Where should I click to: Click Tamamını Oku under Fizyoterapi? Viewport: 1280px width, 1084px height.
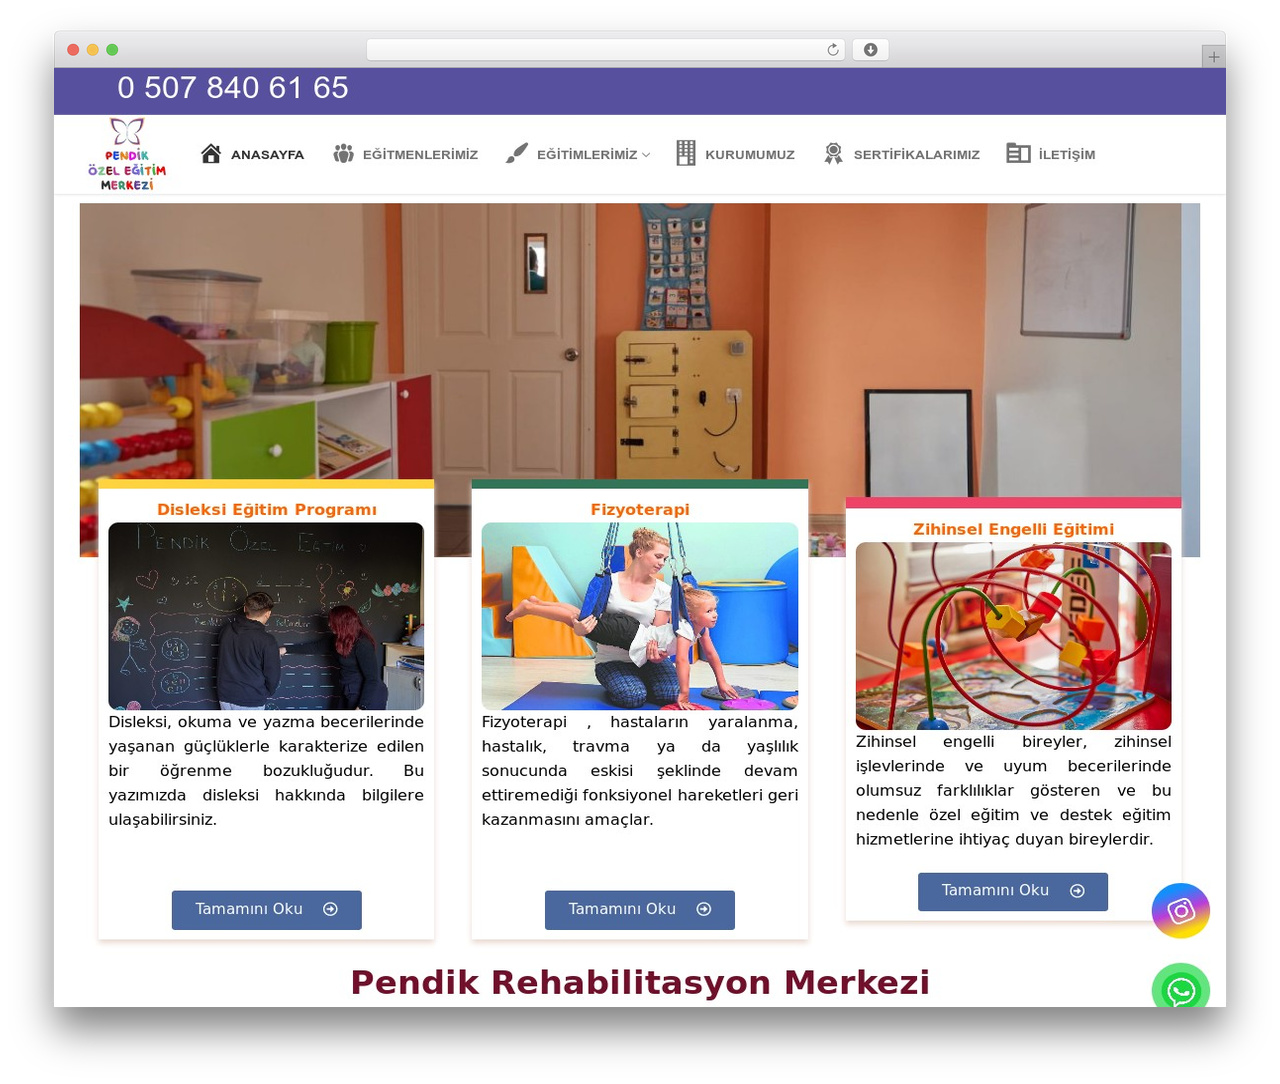pyautogui.click(x=640, y=910)
